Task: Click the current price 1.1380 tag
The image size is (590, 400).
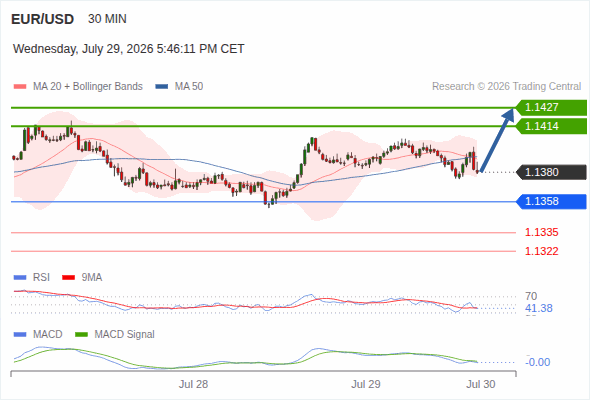Action: tap(551, 172)
